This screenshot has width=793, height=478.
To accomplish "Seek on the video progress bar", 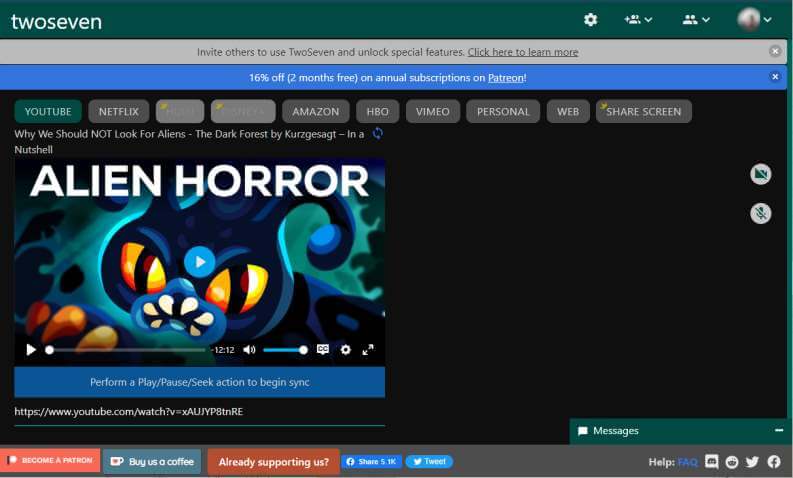I will pos(127,350).
